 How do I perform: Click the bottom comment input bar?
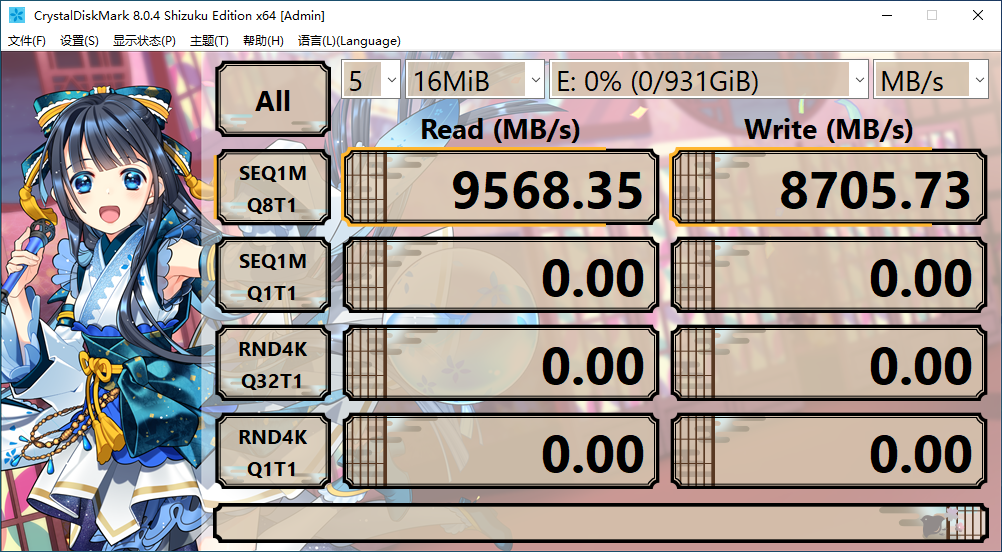pos(601,523)
